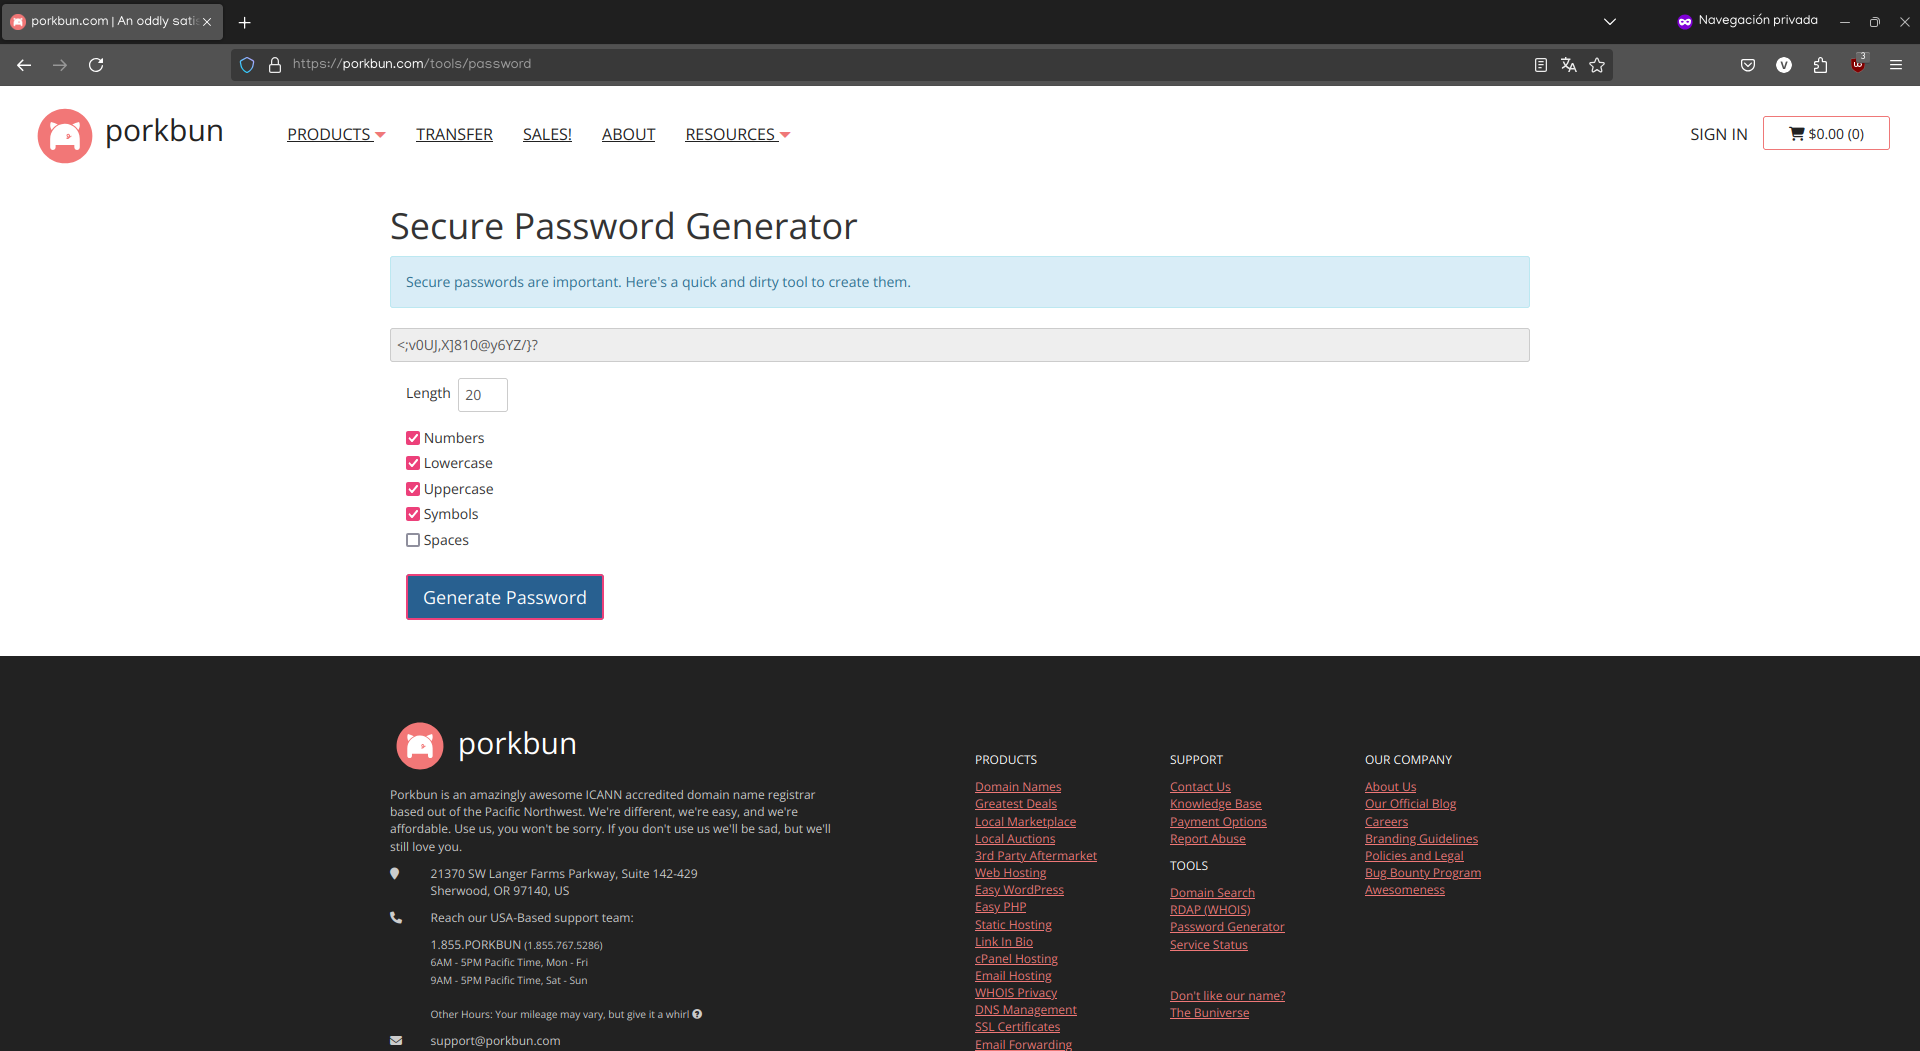Click the site security padlock icon
This screenshot has width=1920, height=1051.
[275, 65]
